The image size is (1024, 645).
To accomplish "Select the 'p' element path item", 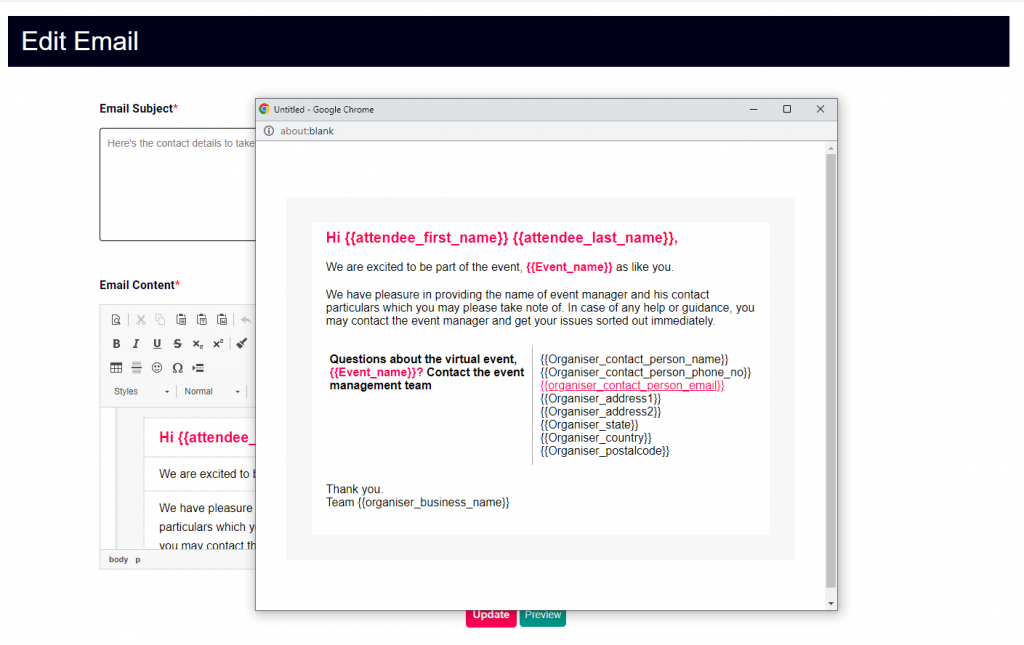I will 138,559.
